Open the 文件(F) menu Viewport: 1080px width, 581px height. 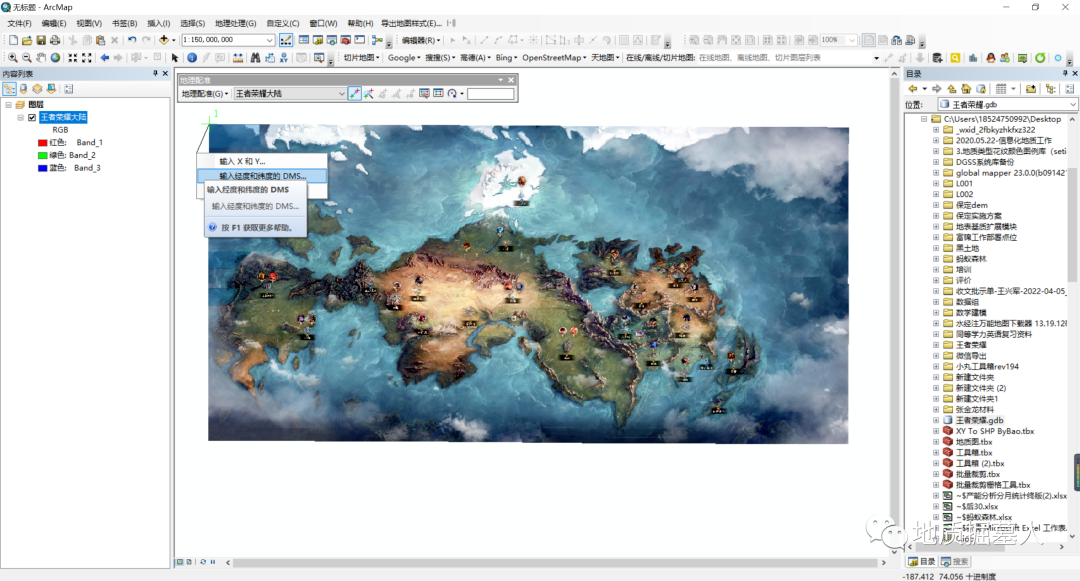point(19,23)
